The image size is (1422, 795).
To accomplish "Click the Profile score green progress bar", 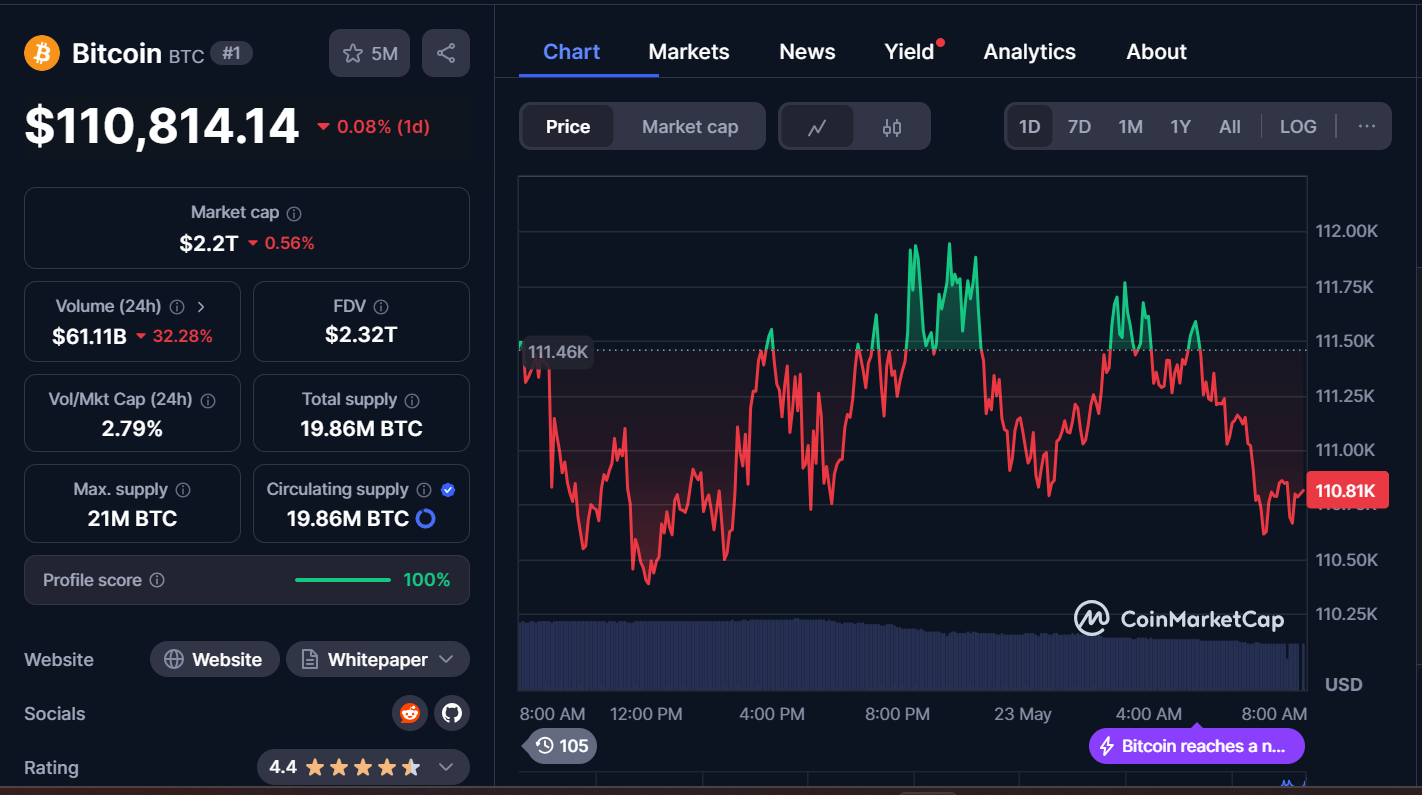I will pos(343,580).
